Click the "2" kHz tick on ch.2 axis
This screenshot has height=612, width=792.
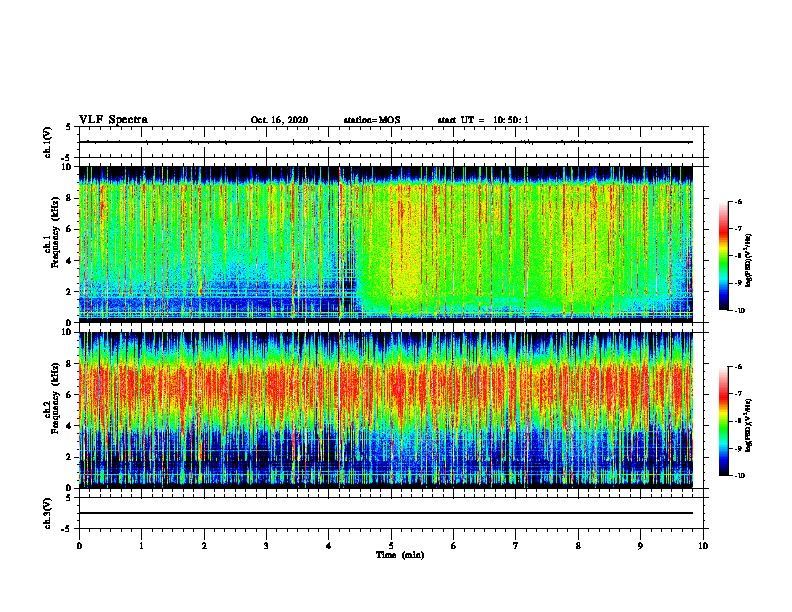70,457
